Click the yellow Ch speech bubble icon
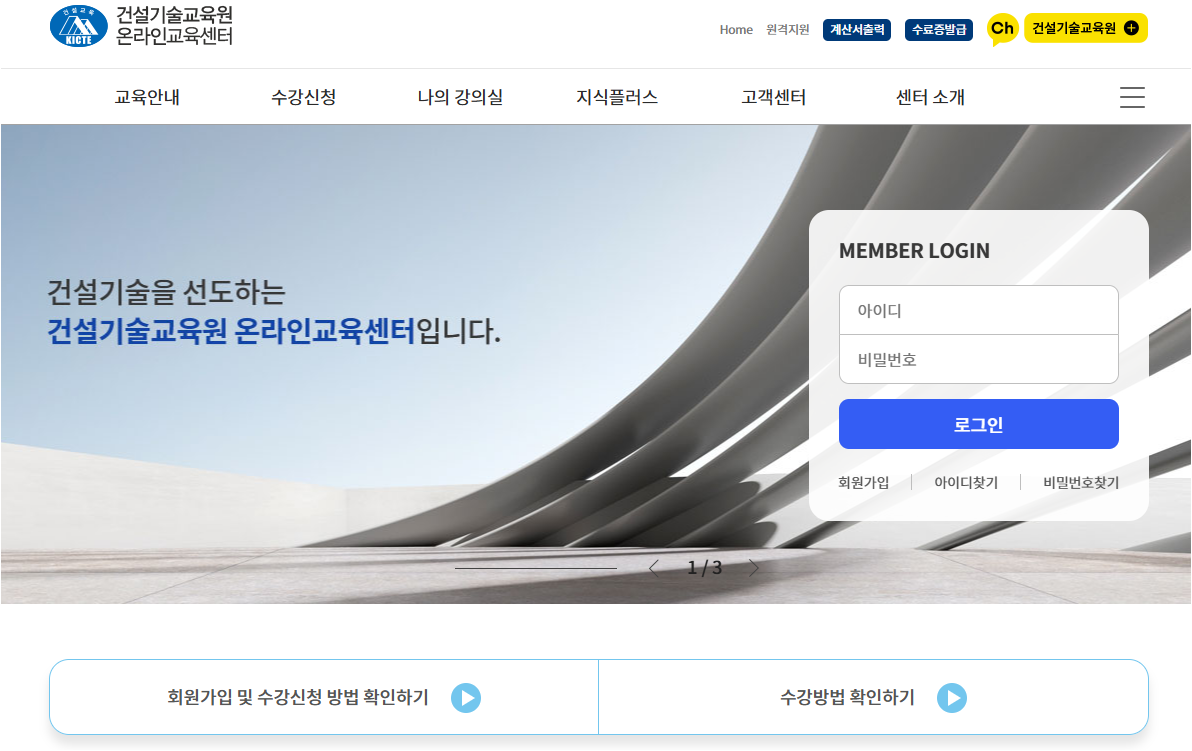The width and height of the screenshot is (1192, 751). click(1002, 29)
